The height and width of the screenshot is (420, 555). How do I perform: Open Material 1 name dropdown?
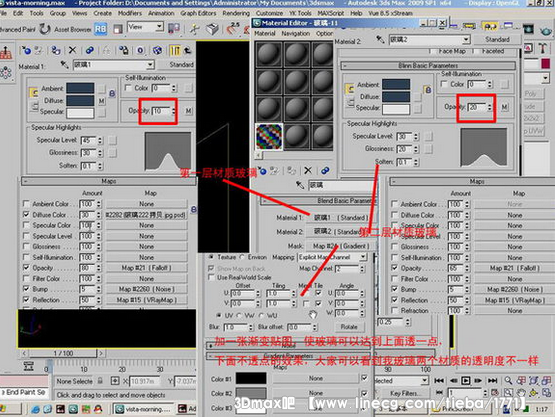click(x=150, y=65)
